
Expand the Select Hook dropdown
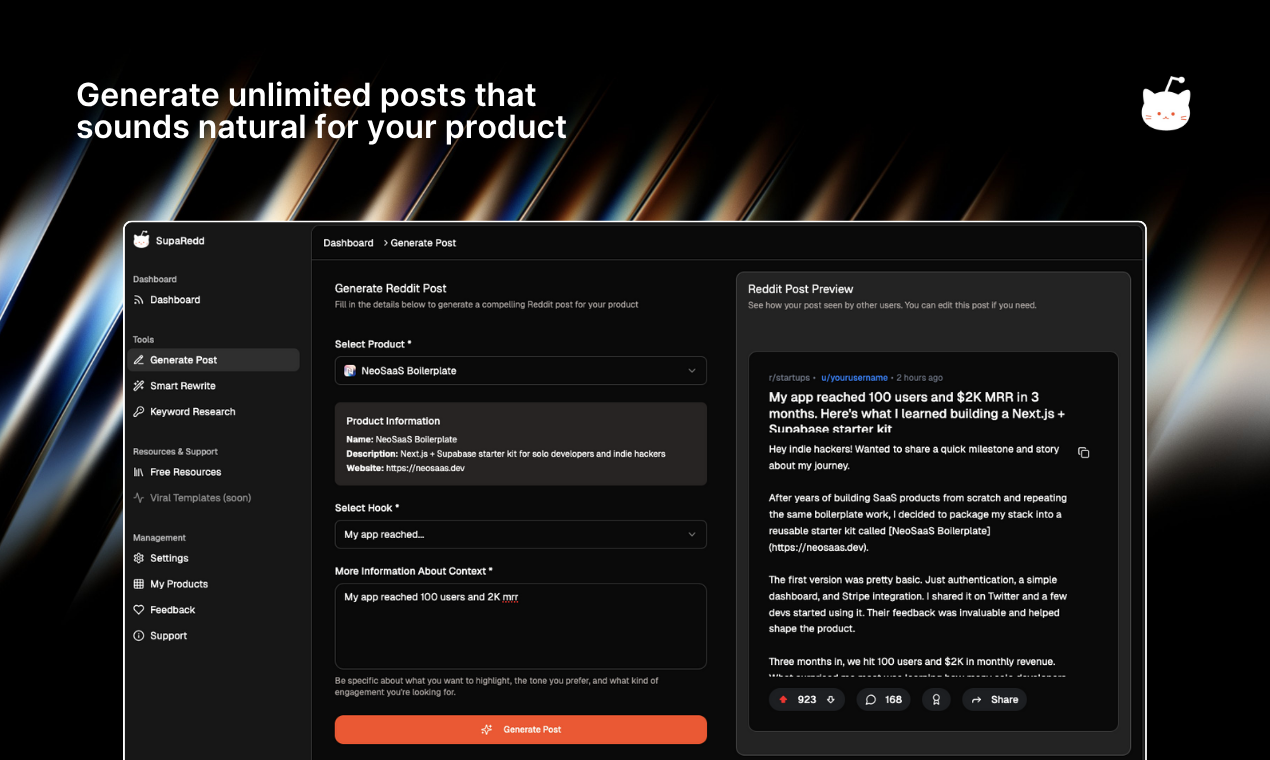pyautogui.click(x=520, y=535)
